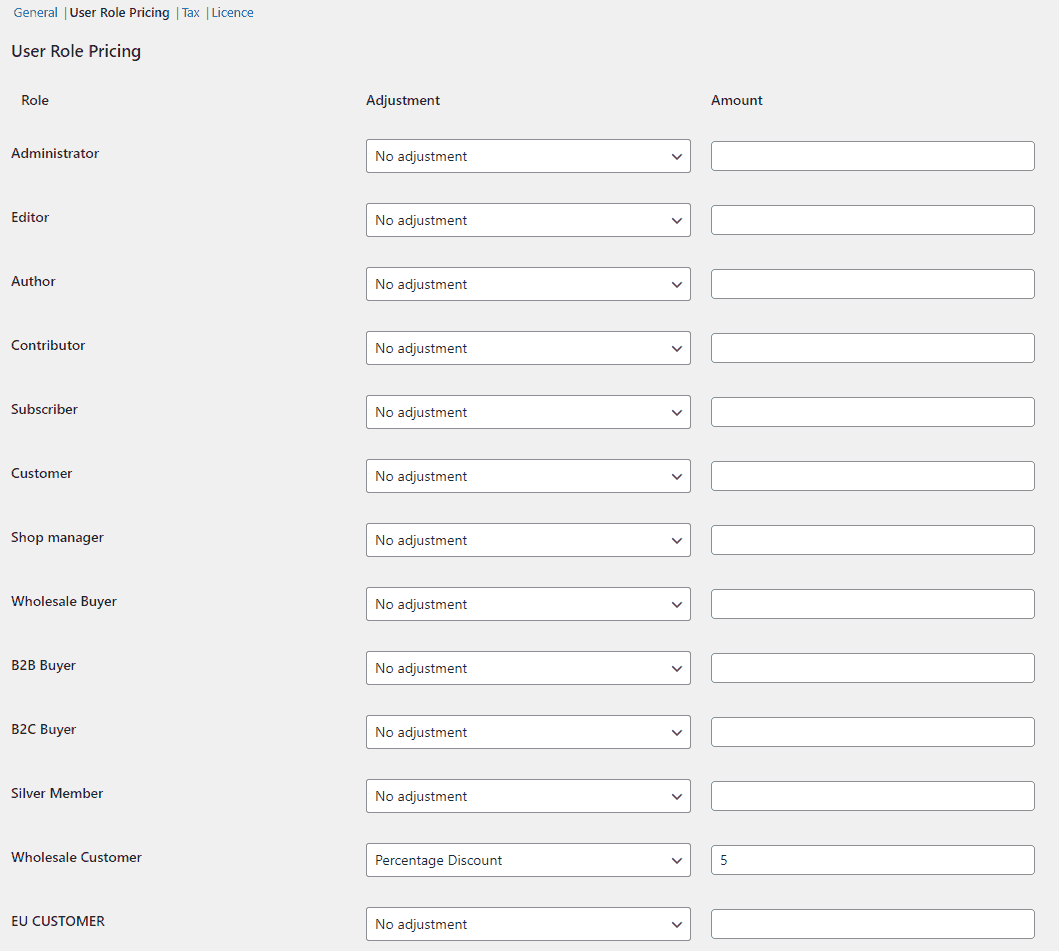The width and height of the screenshot is (1059, 951).
Task: Expand Editor adjustment dropdown
Action: pos(528,220)
